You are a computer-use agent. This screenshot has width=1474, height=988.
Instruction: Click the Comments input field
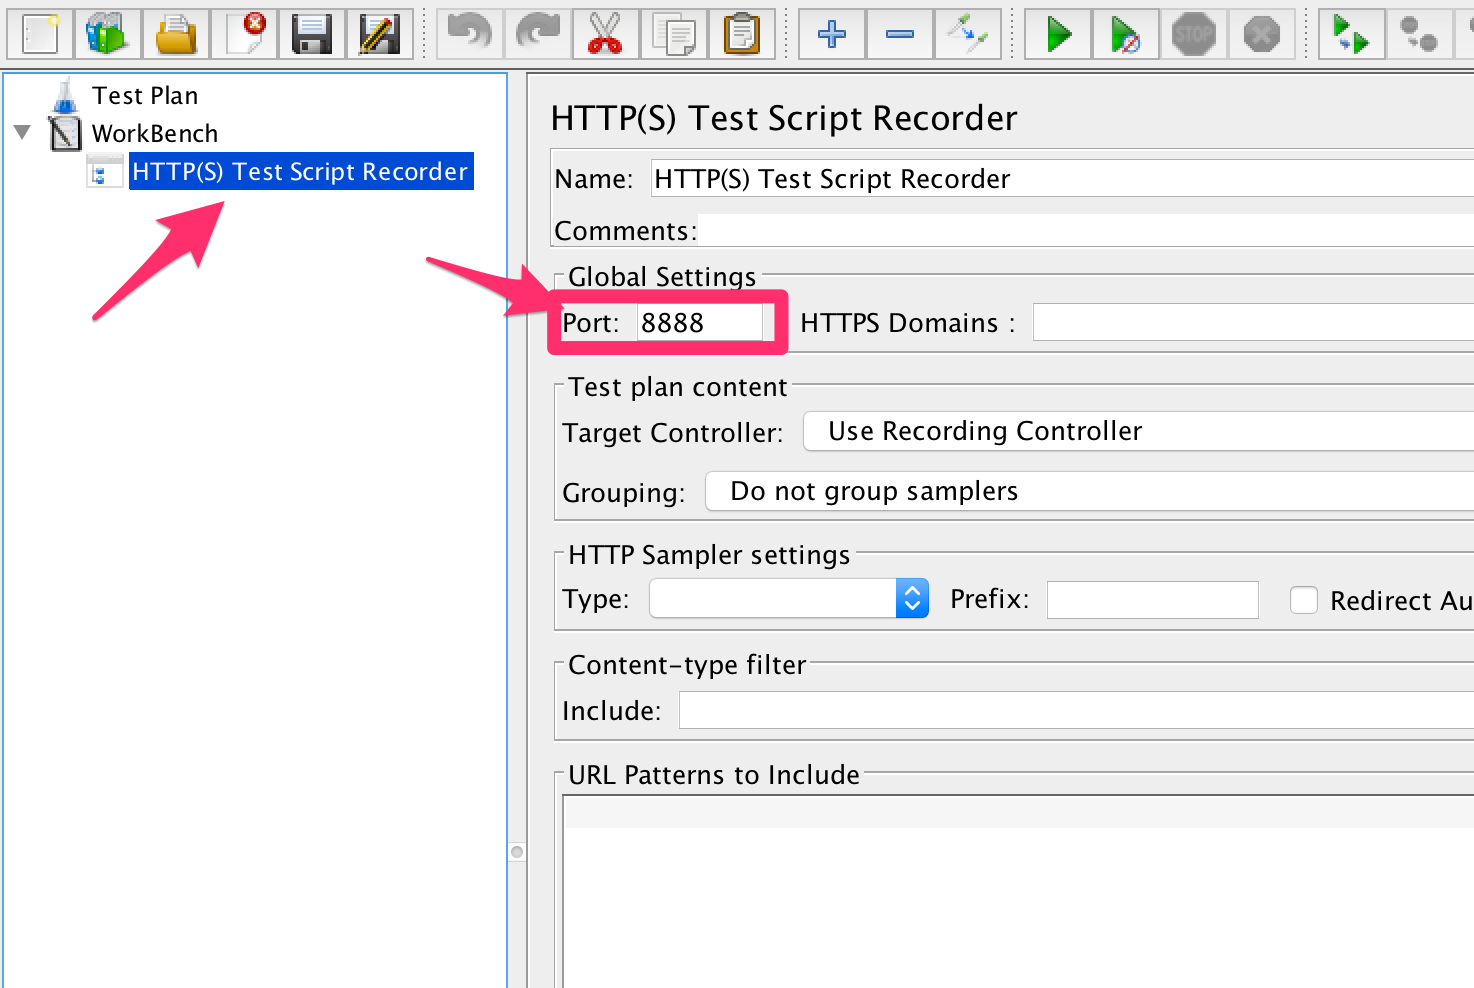[x=1086, y=230]
